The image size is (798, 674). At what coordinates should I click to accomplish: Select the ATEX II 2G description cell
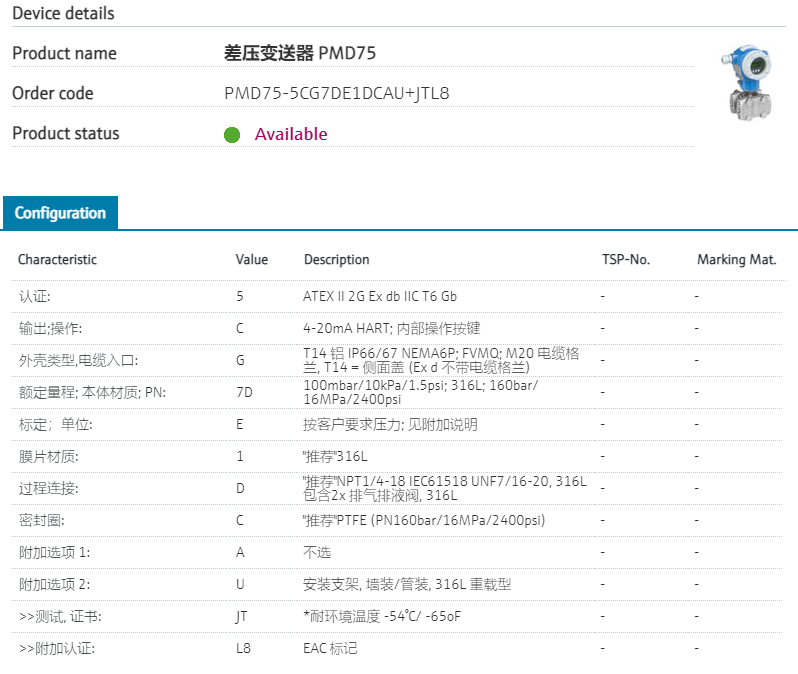(380, 296)
